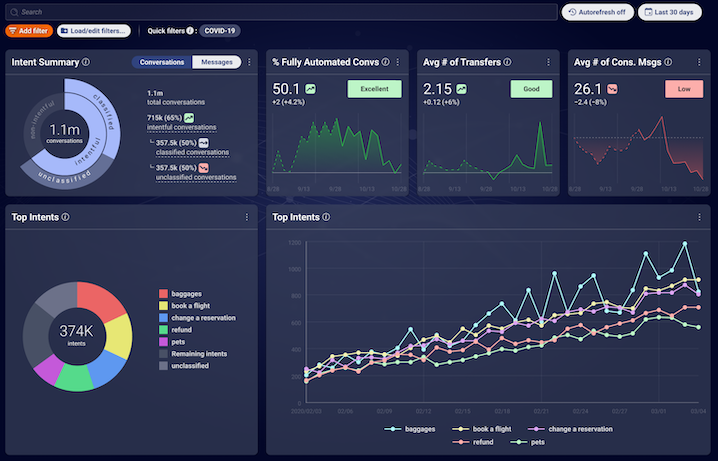Click the 1.1m conversations donut center
Screen dimensions: 718x461
[x=65, y=133]
